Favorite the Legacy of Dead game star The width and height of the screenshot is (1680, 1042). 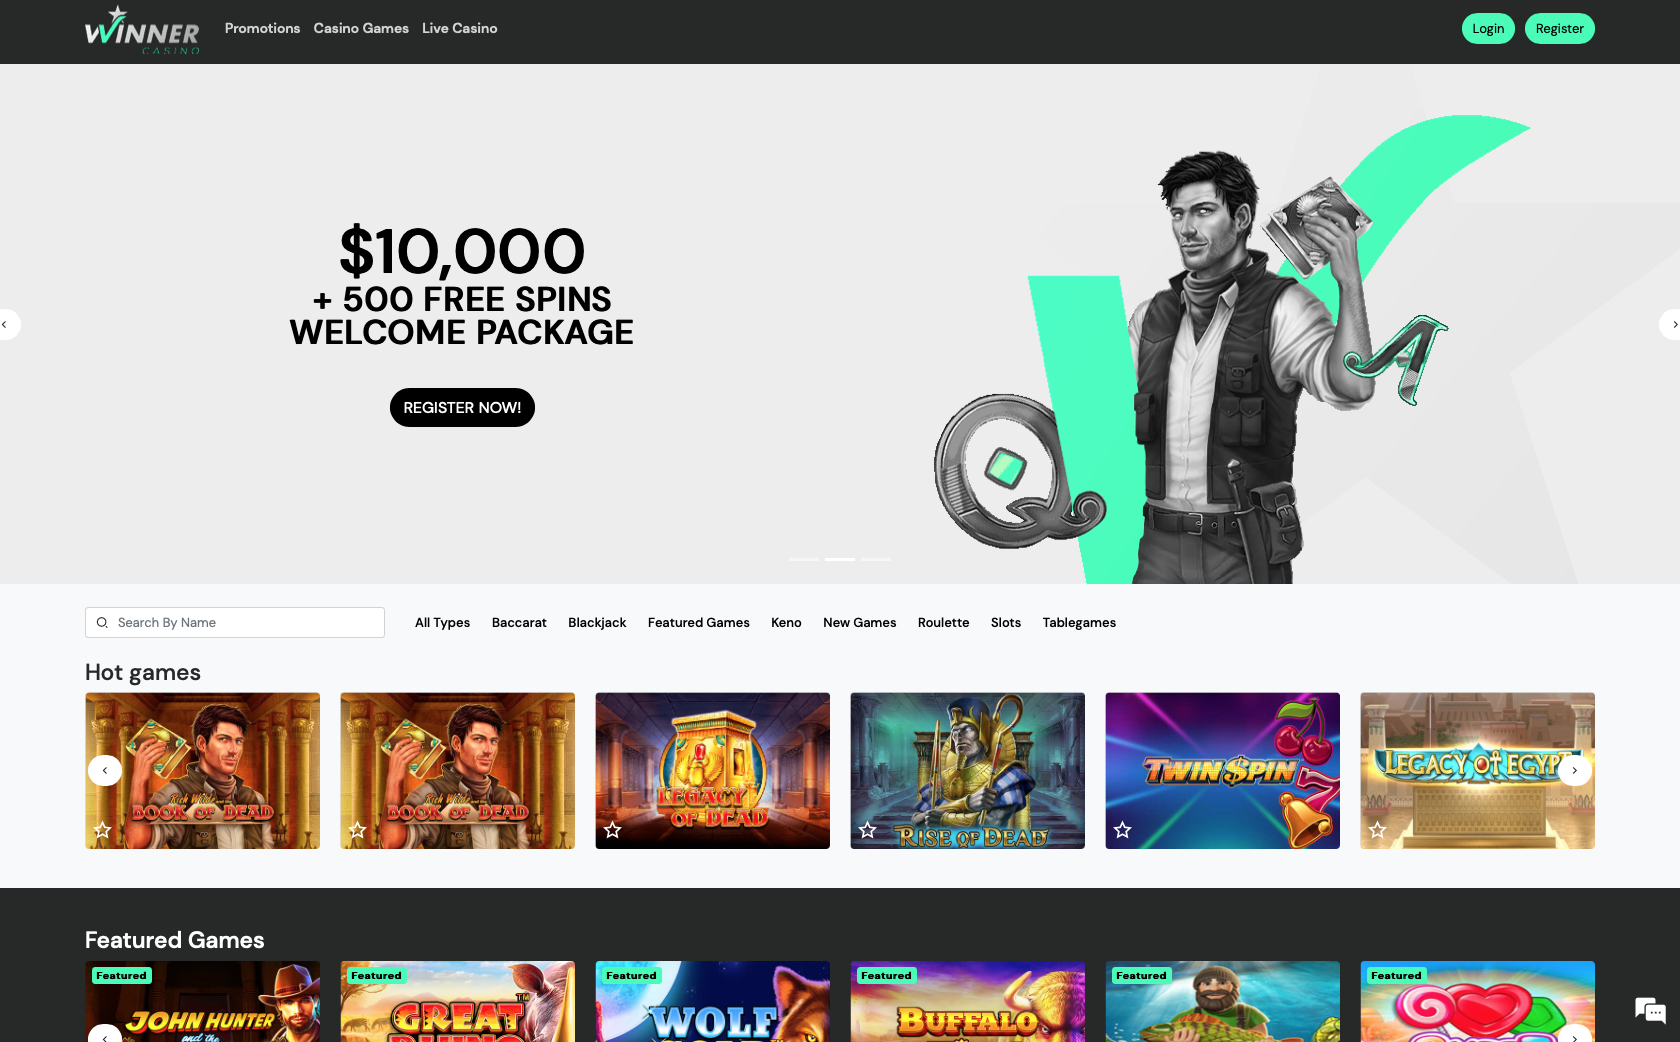click(x=613, y=830)
